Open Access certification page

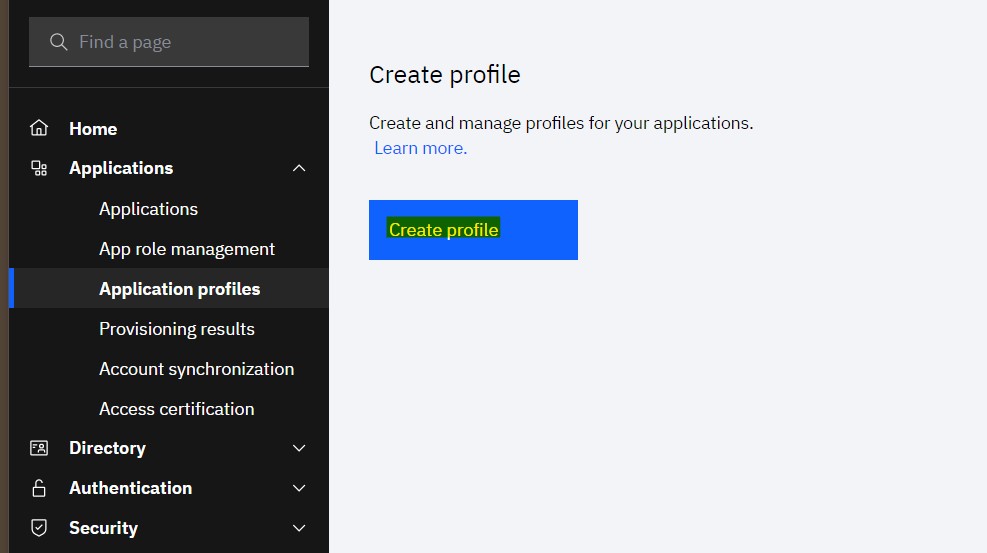click(177, 409)
